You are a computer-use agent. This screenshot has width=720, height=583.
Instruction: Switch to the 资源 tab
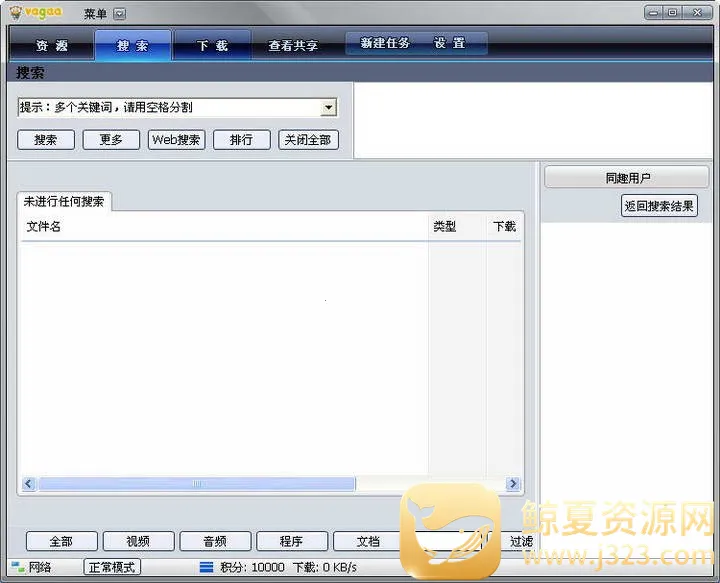click(51, 46)
